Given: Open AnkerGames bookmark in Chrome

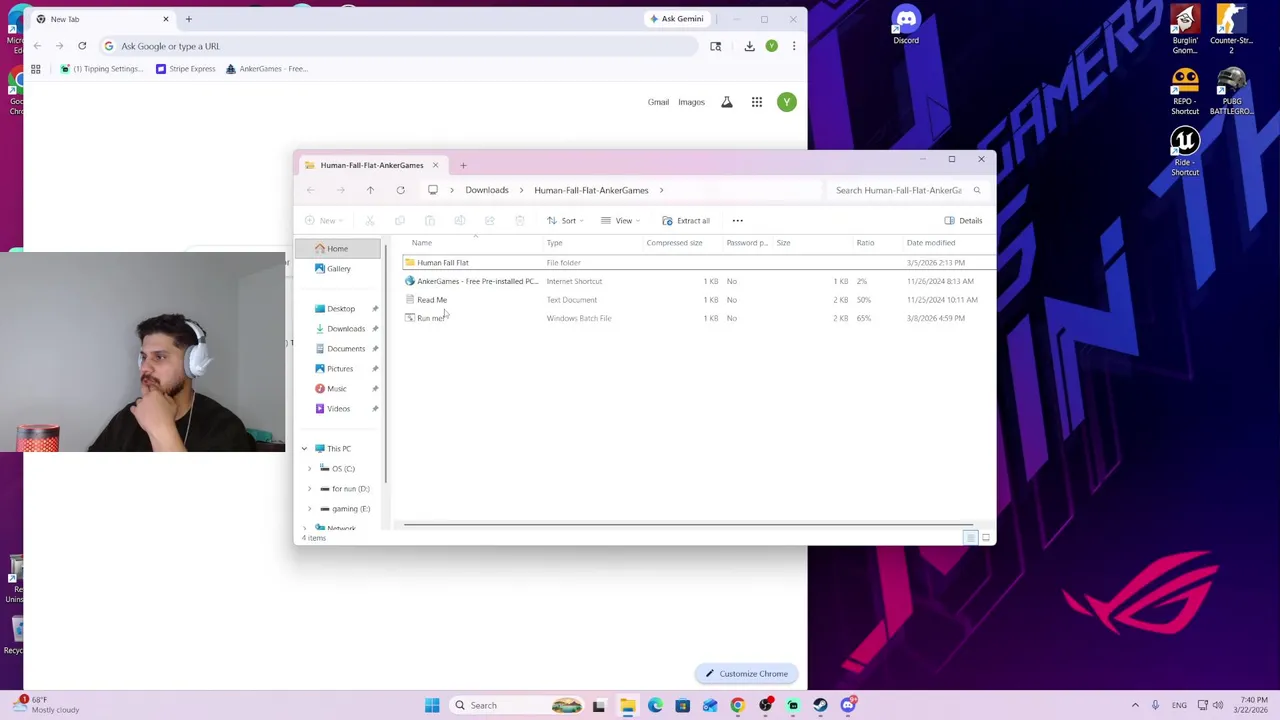Looking at the screenshot, I should click(267, 69).
